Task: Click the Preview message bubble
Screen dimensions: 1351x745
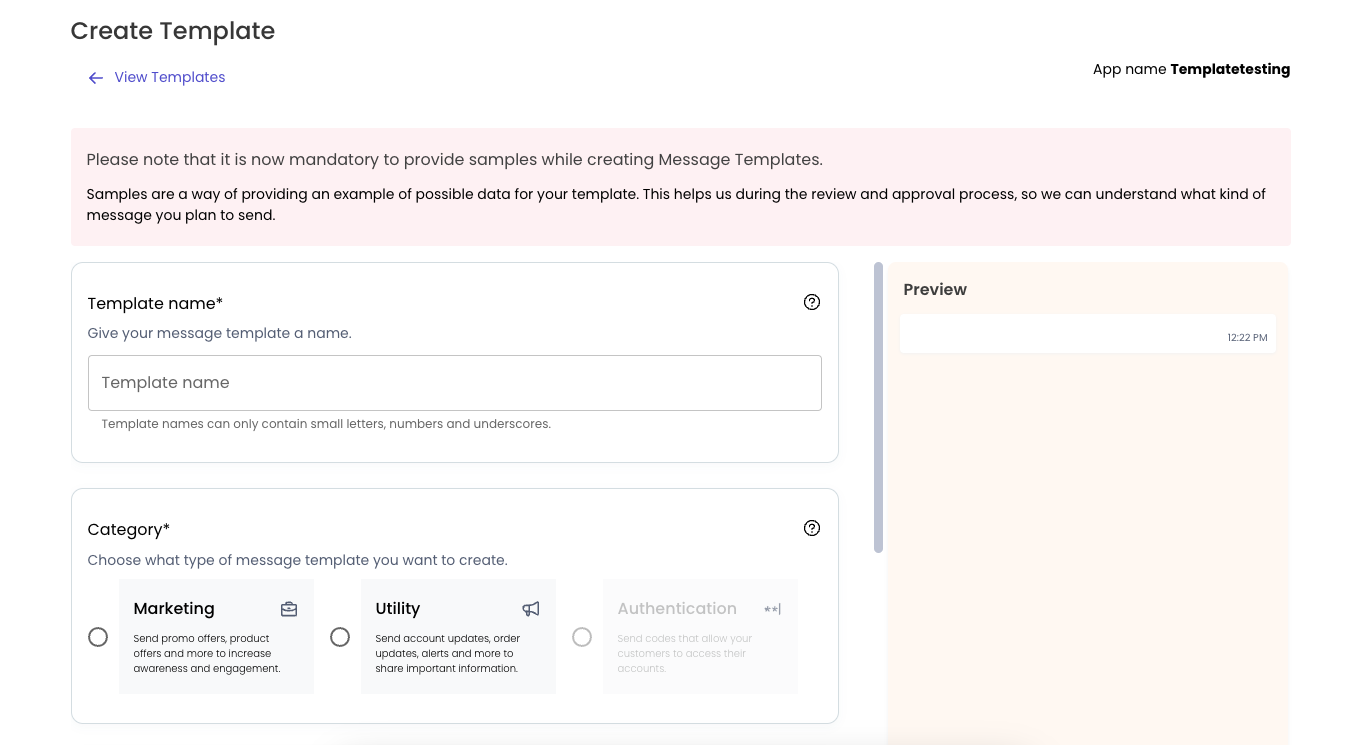Action: click(1088, 333)
